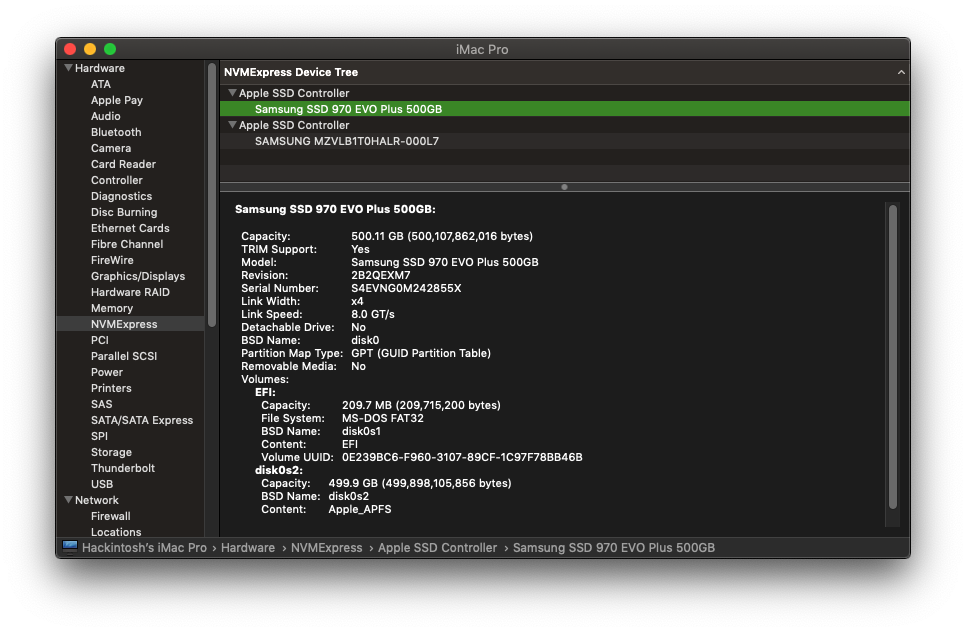Viewport: 966px width, 632px height.
Task: Open Apple Pay hardware info
Action: 116,100
